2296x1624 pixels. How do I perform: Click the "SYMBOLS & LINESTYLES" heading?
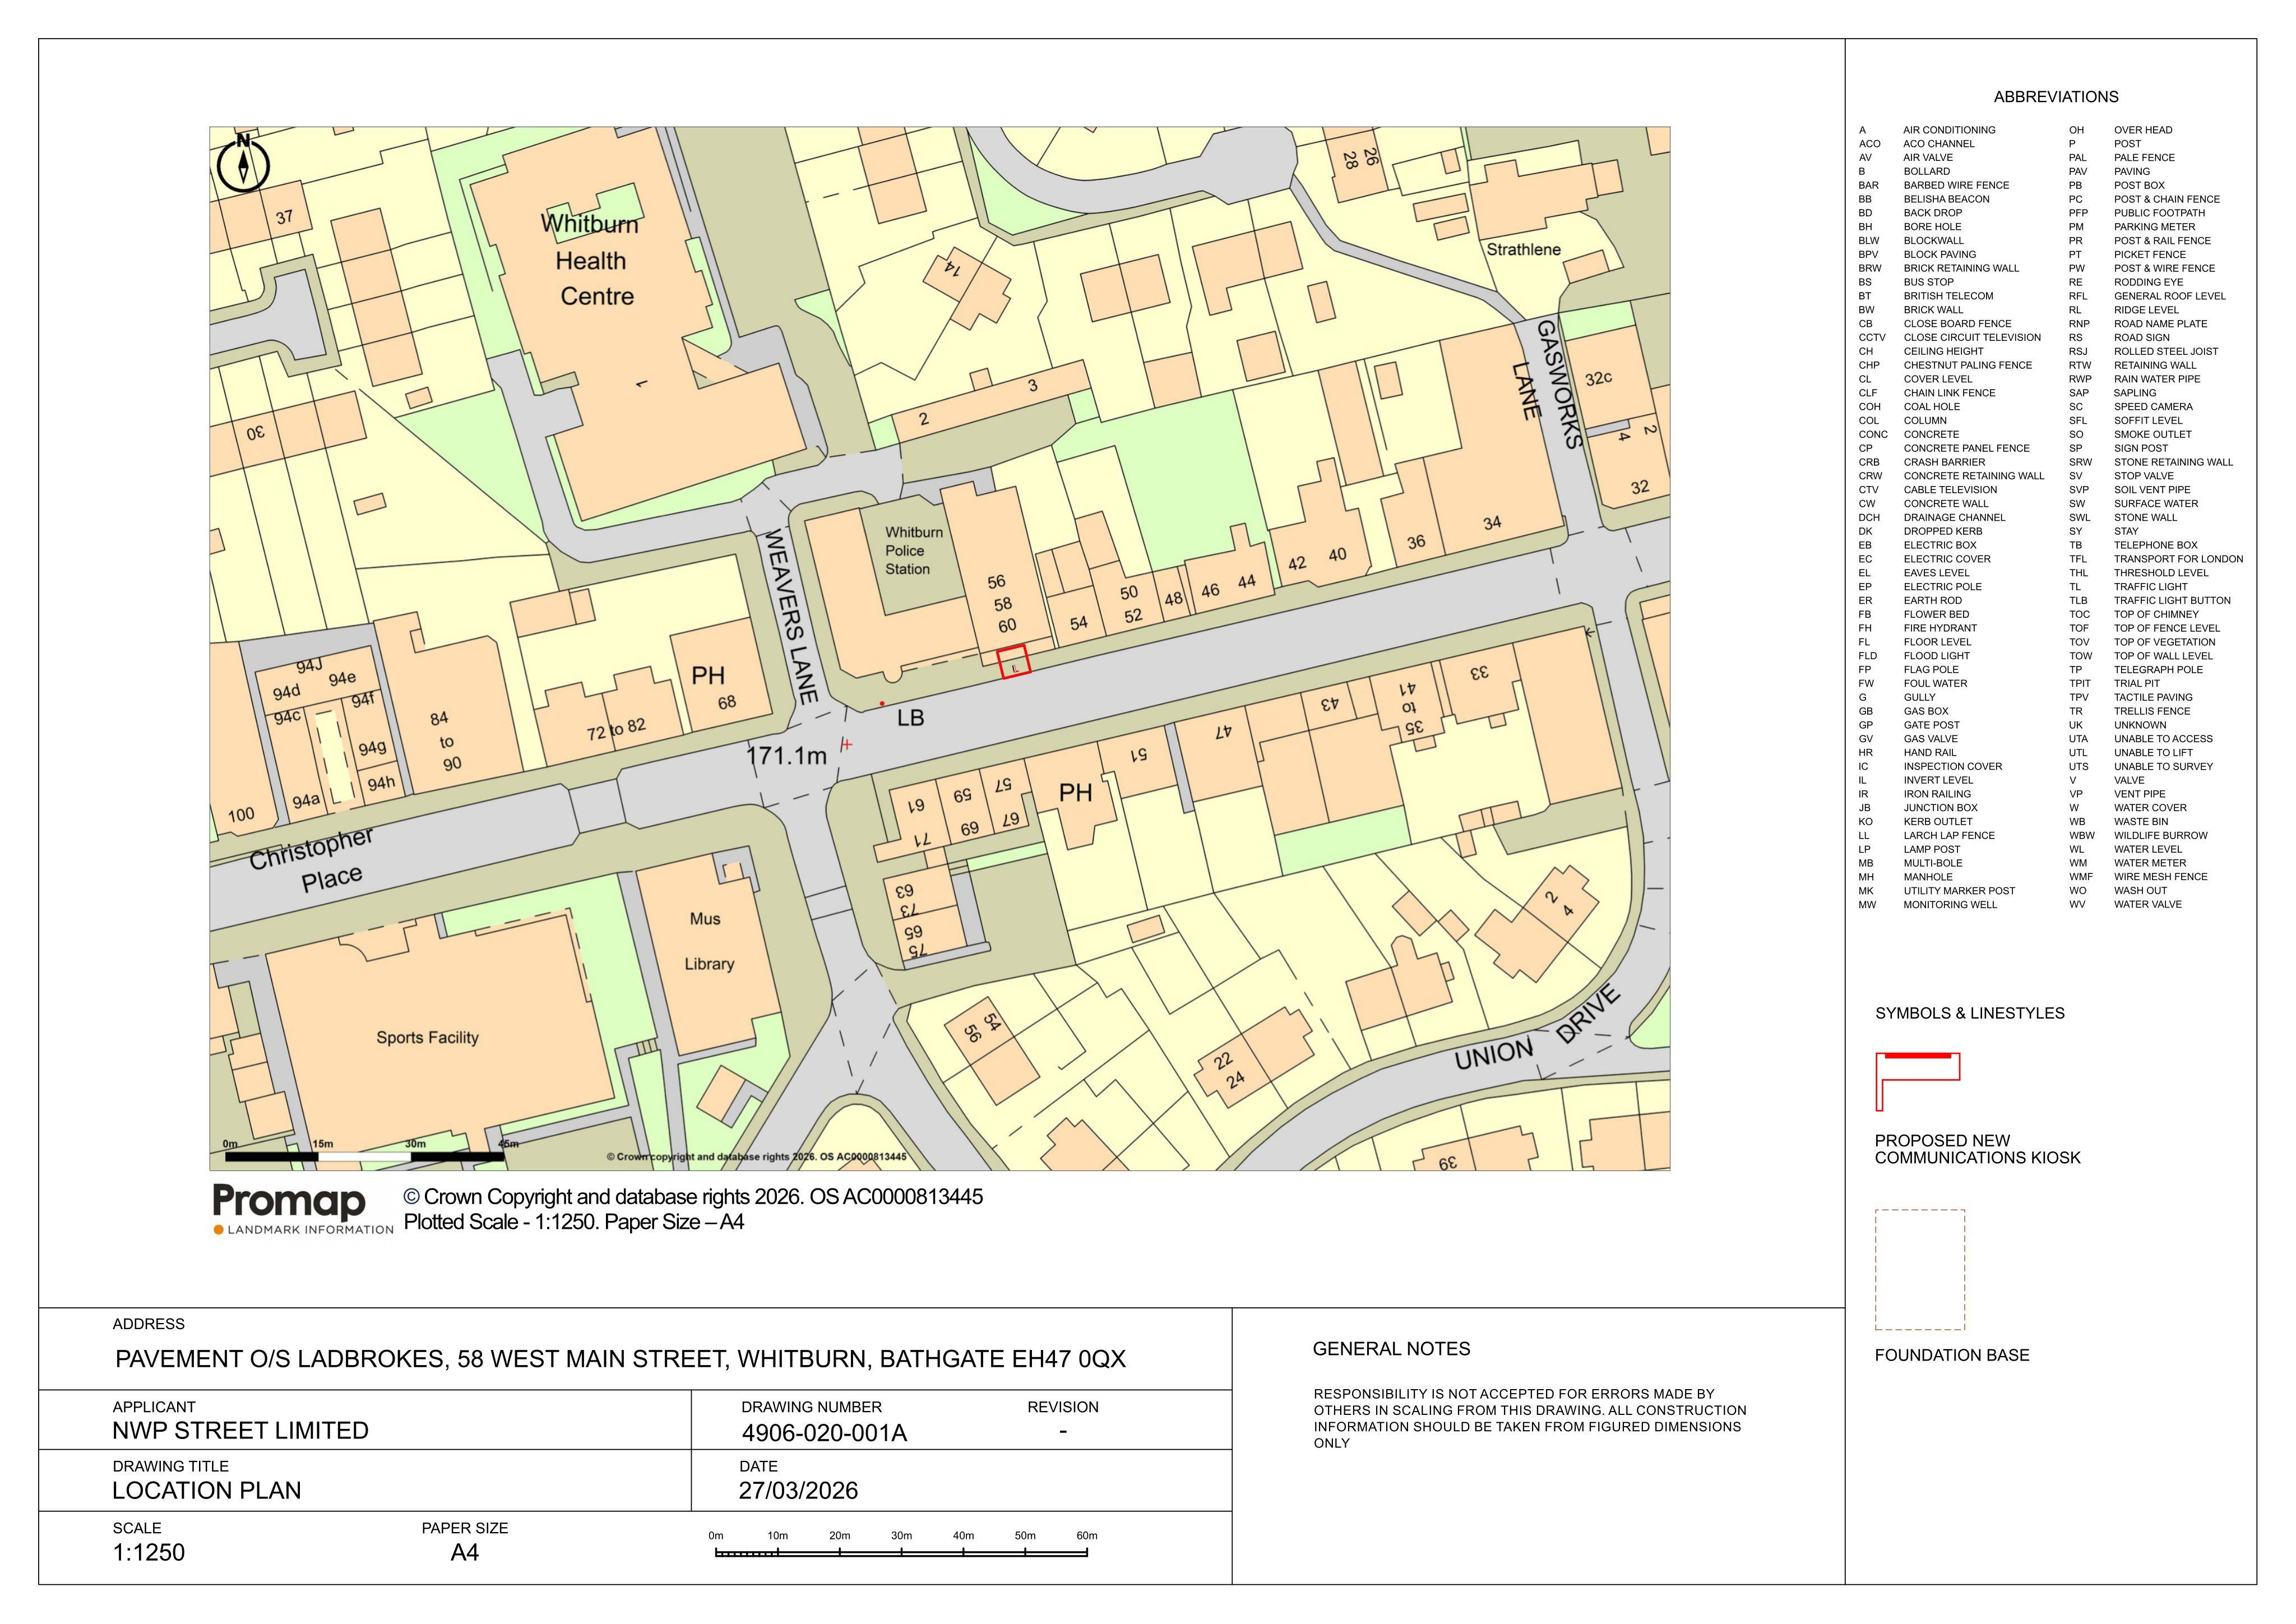(x=1970, y=1013)
